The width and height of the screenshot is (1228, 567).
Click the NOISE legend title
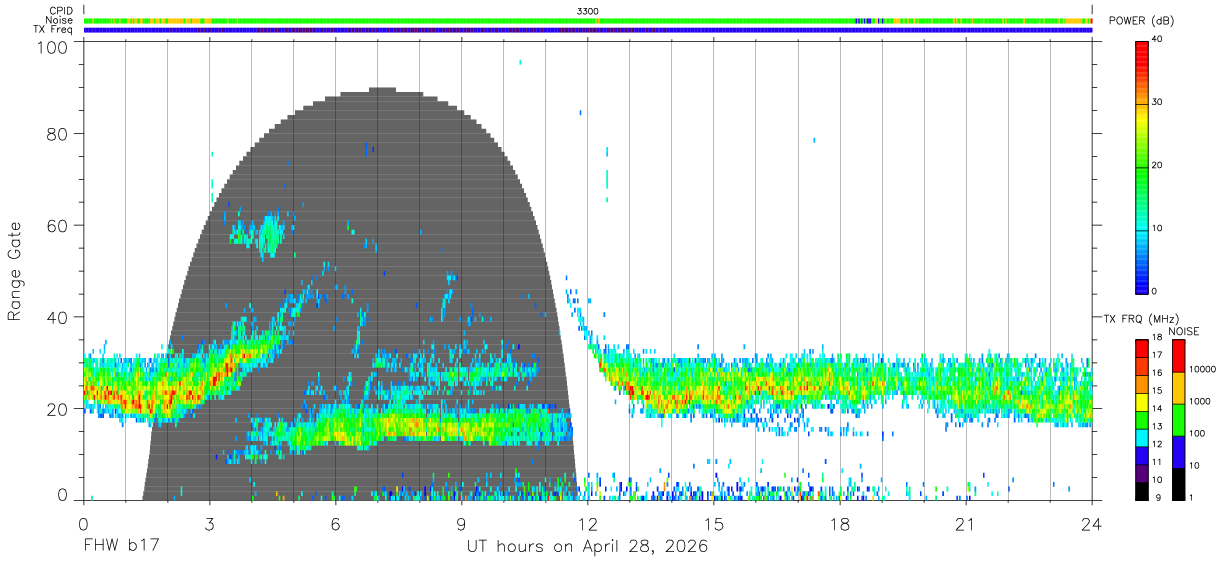pos(1184,331)
